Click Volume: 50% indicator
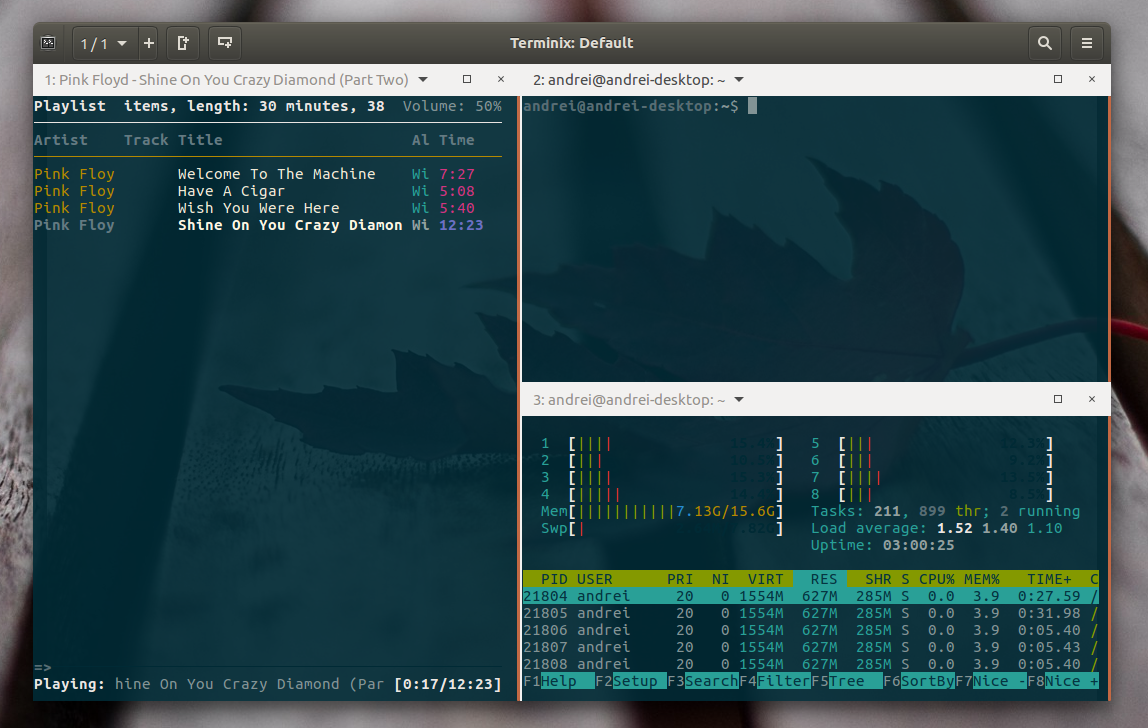Viewport: 1148px width, 728px height. 452,106
